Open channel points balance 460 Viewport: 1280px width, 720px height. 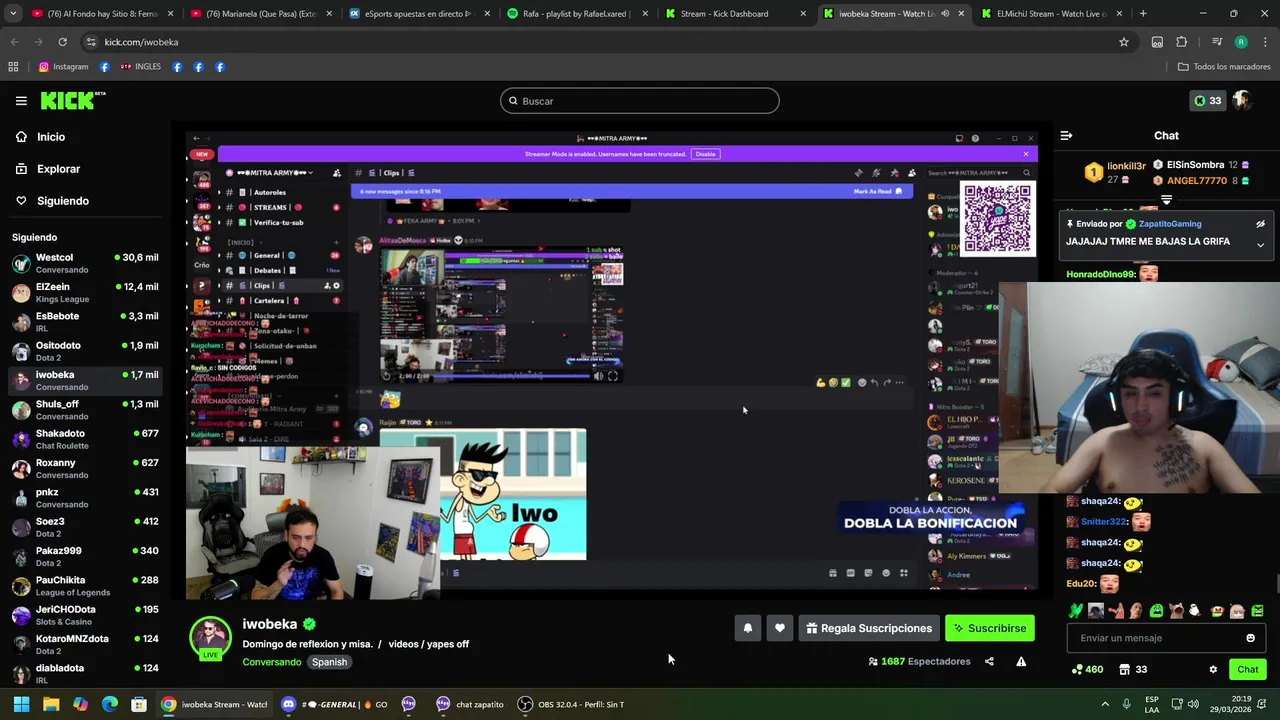[1087, 669]
